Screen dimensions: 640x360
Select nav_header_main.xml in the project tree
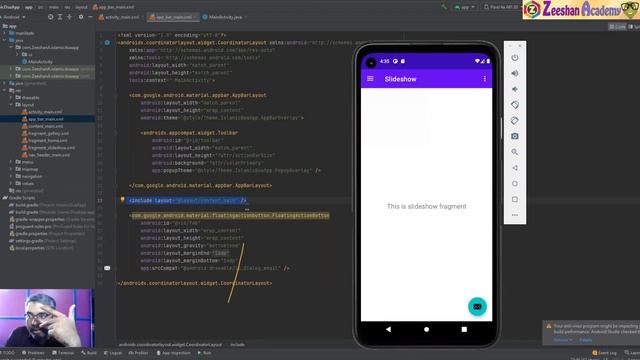click(46, 155)
